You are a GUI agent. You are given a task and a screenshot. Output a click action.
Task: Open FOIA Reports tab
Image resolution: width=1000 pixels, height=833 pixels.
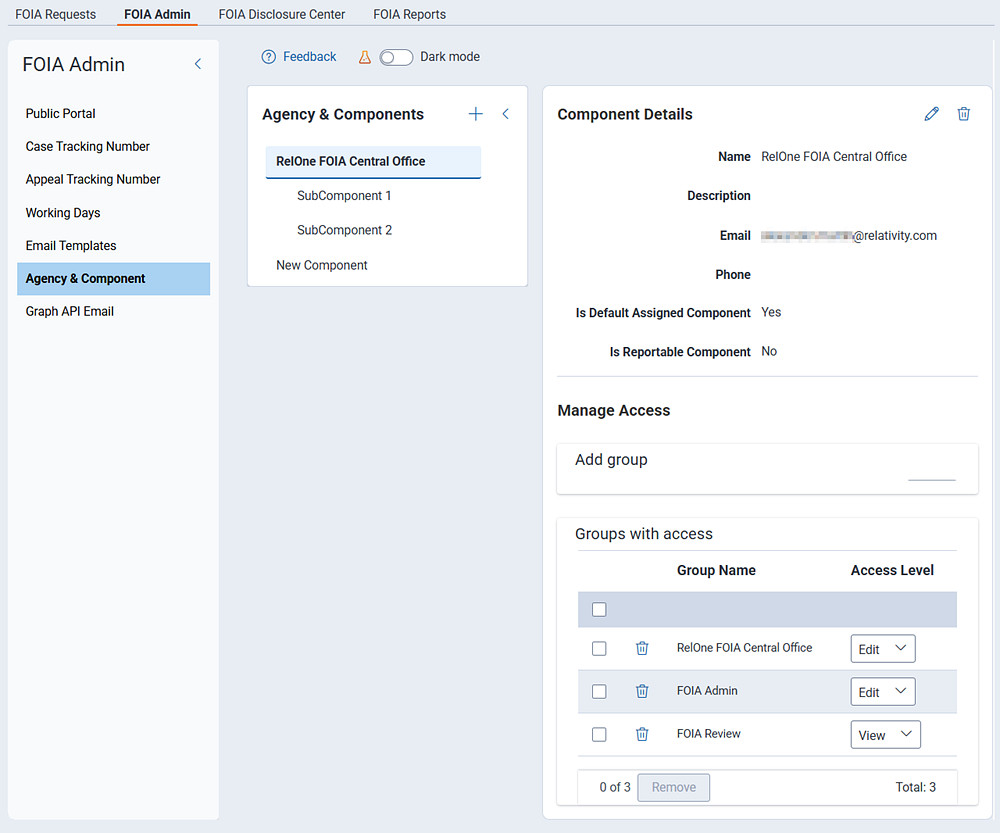409,14
